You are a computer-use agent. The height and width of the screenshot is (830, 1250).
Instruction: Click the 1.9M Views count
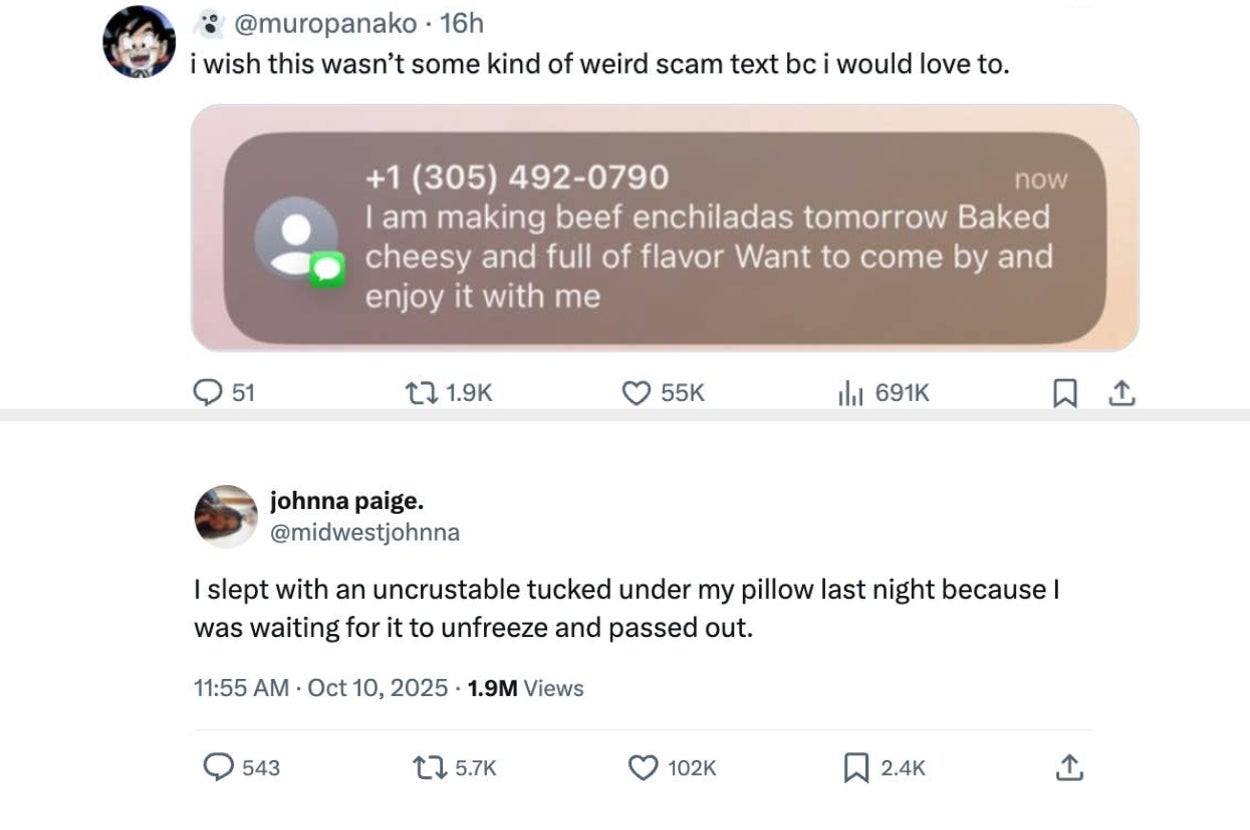[x=525, y=688]
